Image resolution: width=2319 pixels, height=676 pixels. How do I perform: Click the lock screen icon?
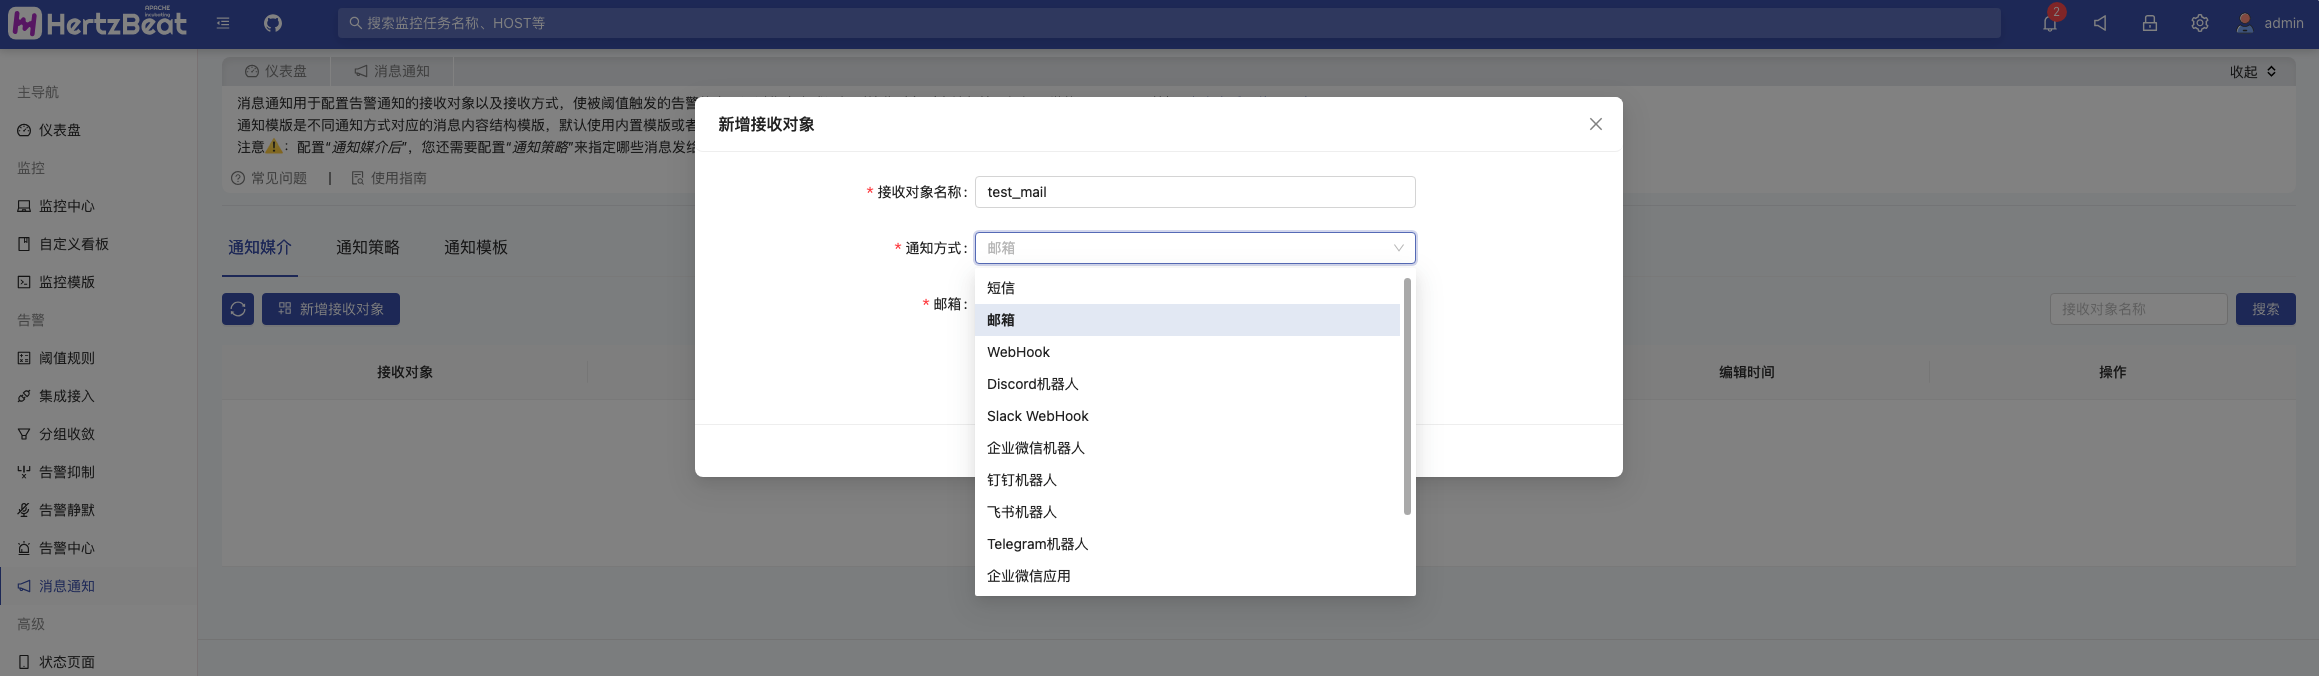point(2149,23)
